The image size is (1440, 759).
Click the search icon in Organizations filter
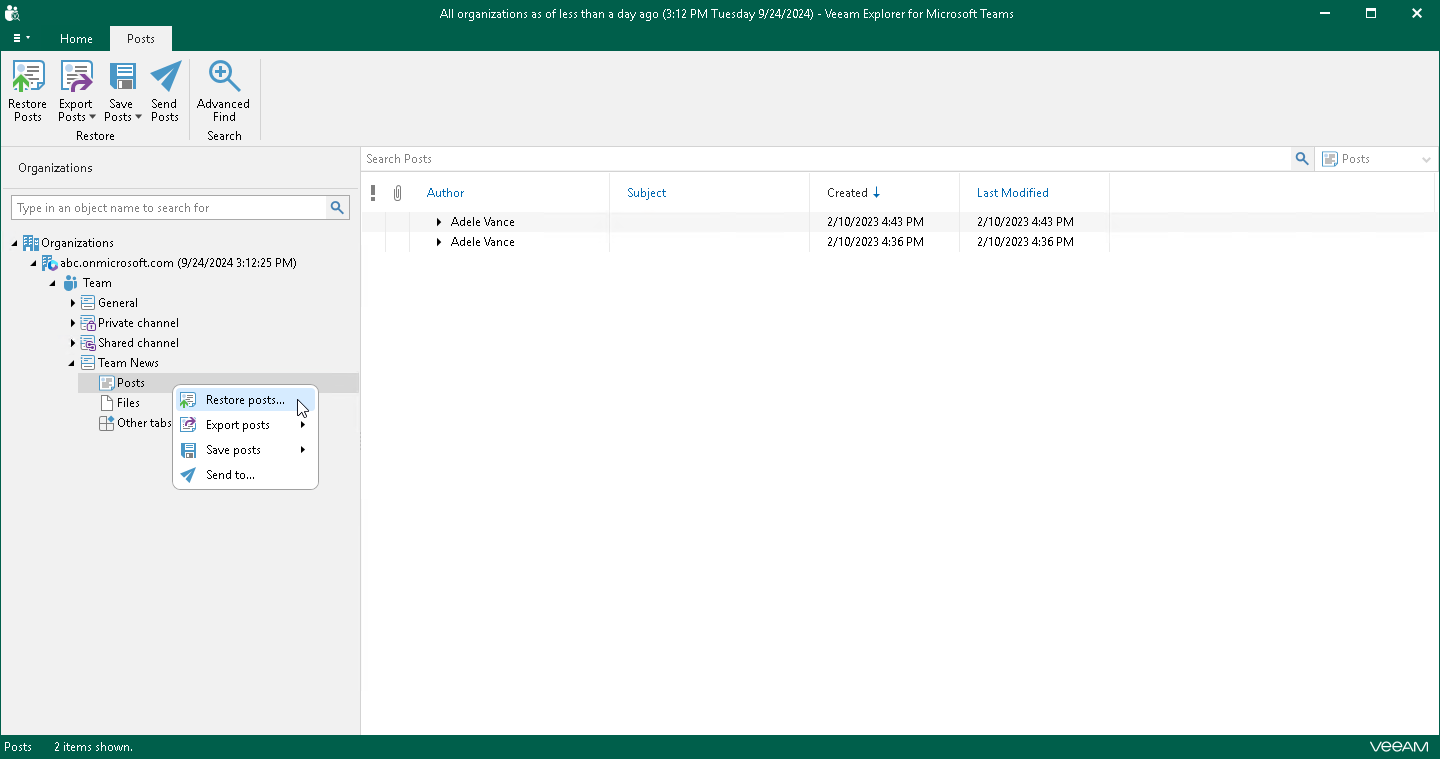338,208
